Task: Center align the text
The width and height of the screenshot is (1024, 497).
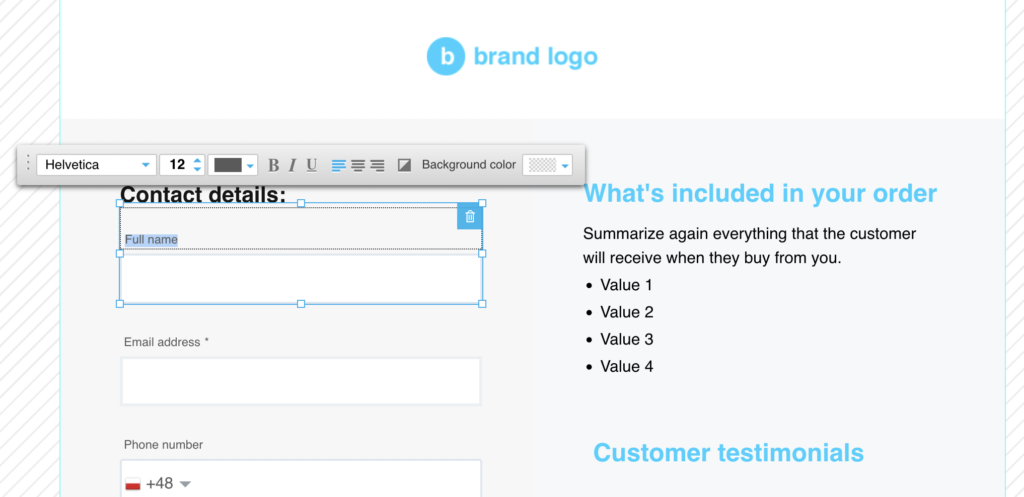Action: 358,165
